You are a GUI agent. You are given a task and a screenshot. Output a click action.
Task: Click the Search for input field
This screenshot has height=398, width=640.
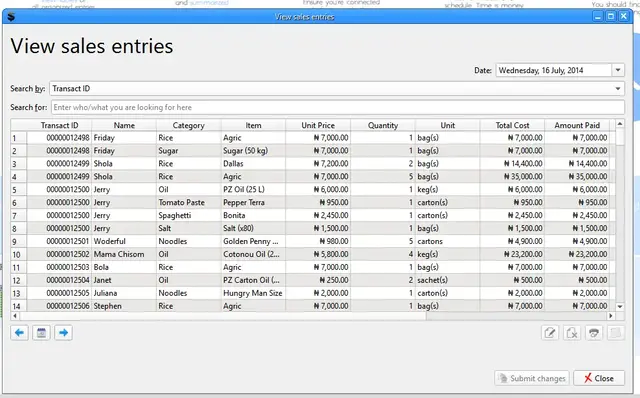[x=338, y=107]
